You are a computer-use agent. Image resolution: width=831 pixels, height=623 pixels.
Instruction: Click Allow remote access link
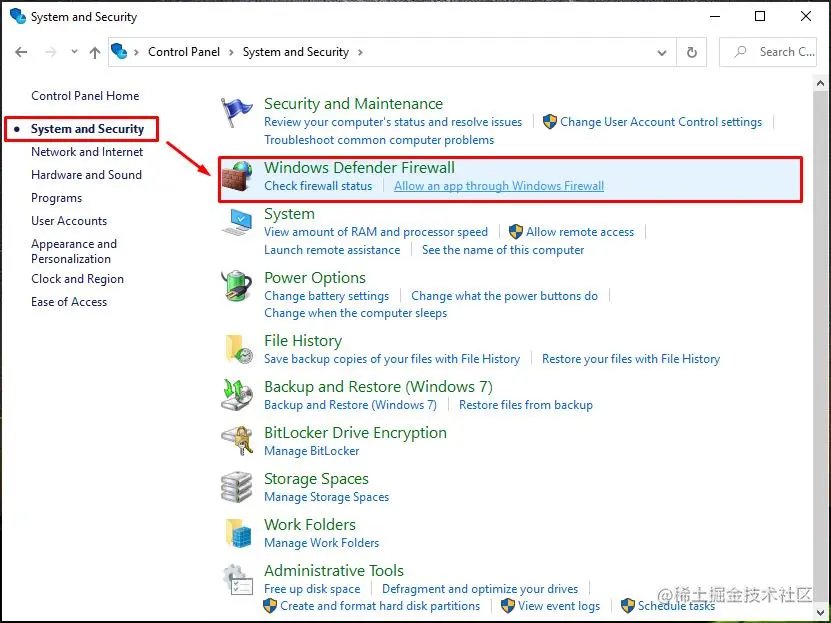click(580, 232)
